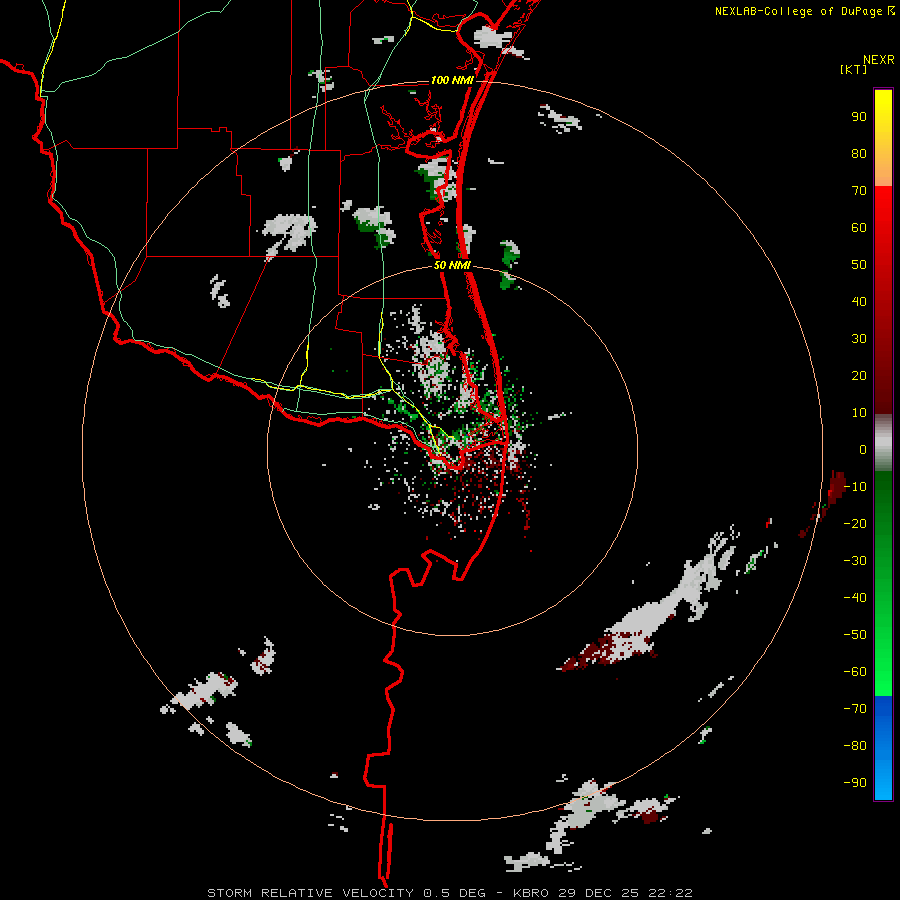Click the 100 NMI range ring label
900x900 pixels.
tap(452, 80)
